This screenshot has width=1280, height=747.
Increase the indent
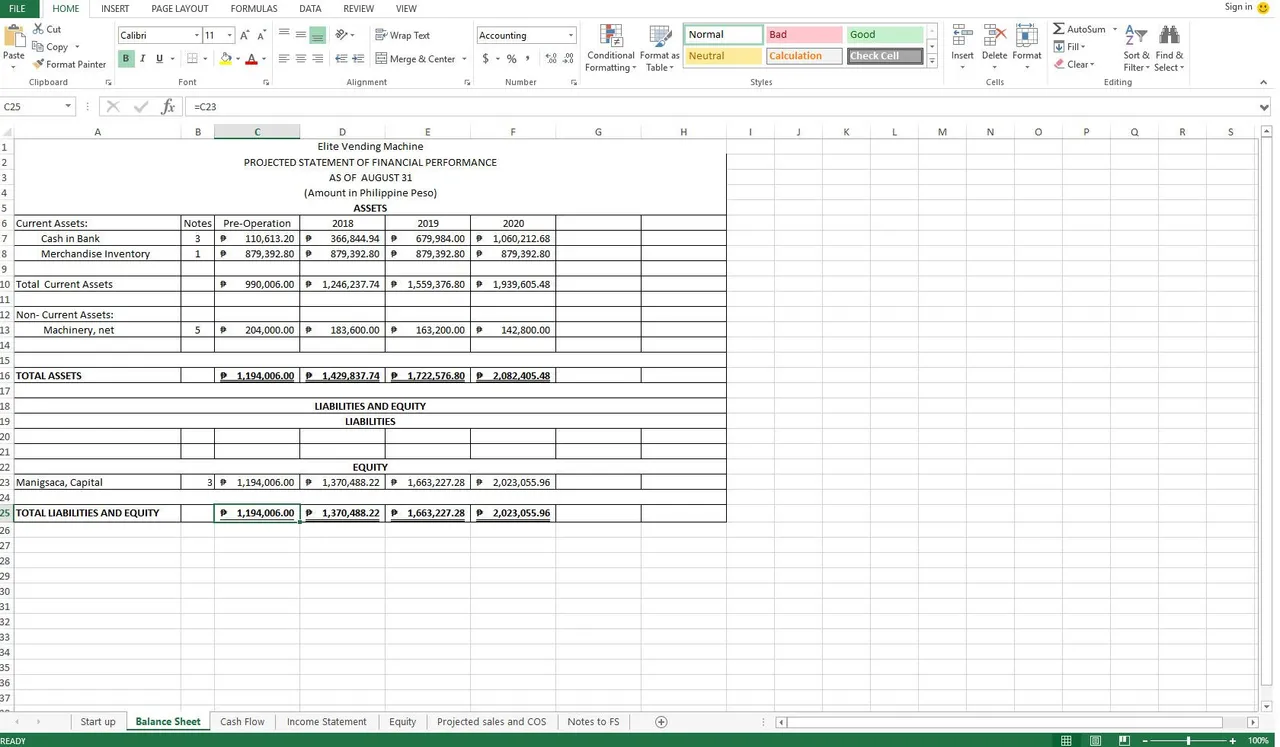(357, 59)
